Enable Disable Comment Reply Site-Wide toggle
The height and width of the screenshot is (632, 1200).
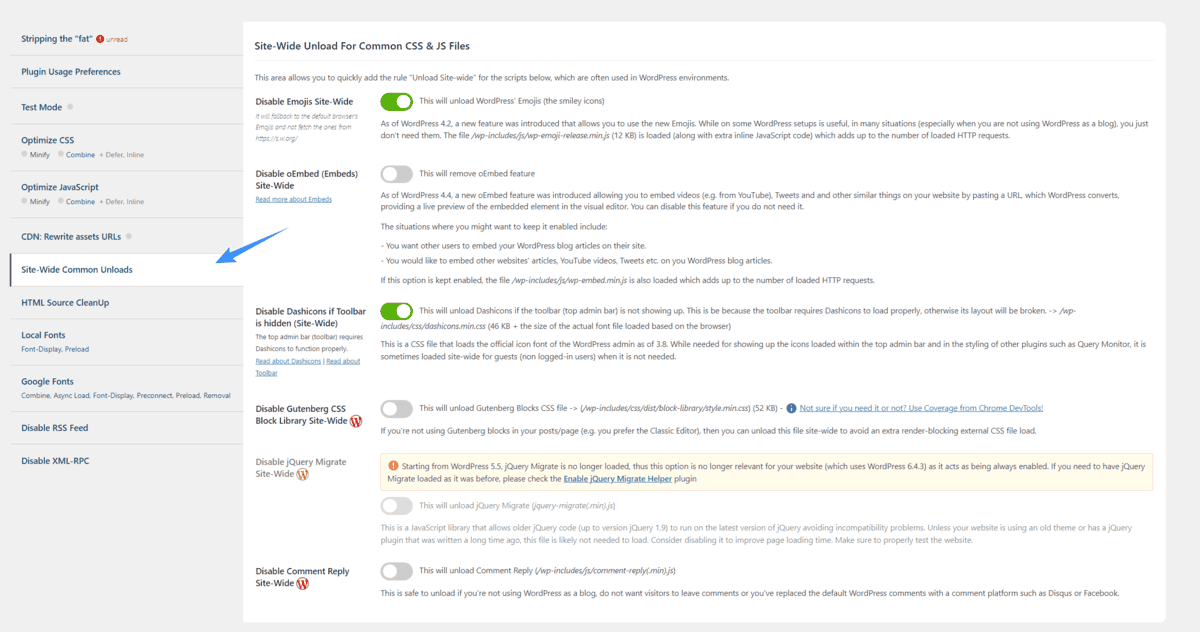(396, 571)
